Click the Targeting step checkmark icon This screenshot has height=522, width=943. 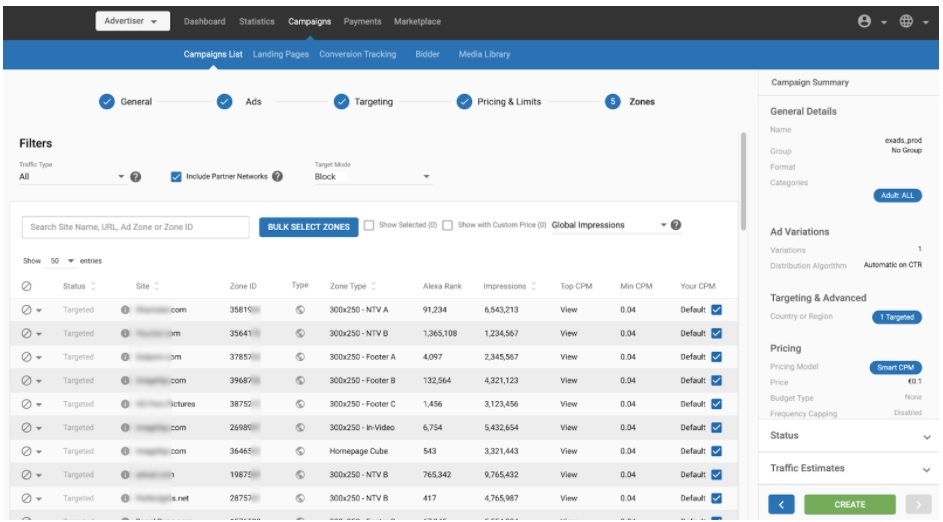pos(341,102)
